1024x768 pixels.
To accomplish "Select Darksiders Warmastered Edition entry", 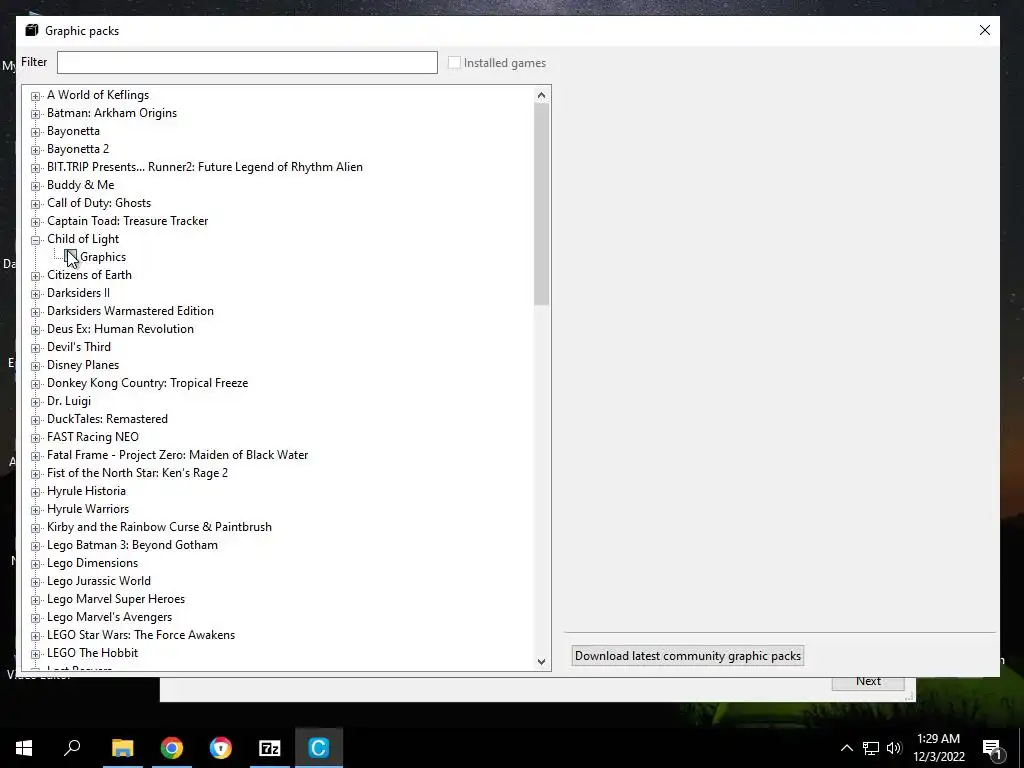I will 130,311.
